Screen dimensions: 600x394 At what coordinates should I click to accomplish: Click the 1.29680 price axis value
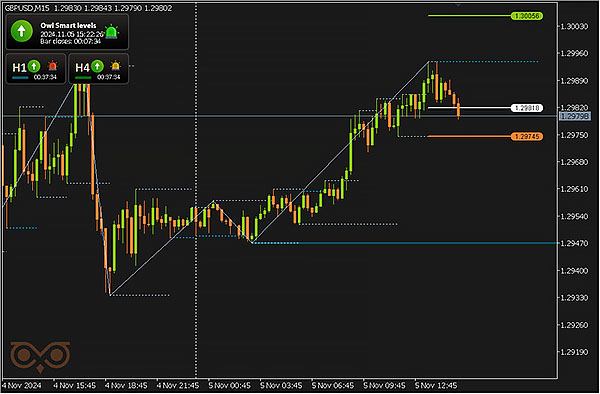coord(574,162)
